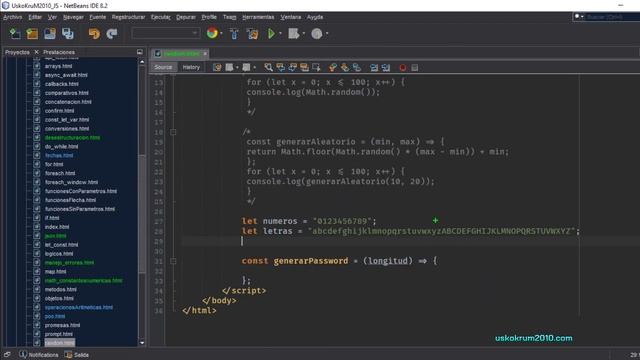This screenshot has width=640, height=360.
Task: Click Find Next Occurrence icon
Action: pos(293,67)
